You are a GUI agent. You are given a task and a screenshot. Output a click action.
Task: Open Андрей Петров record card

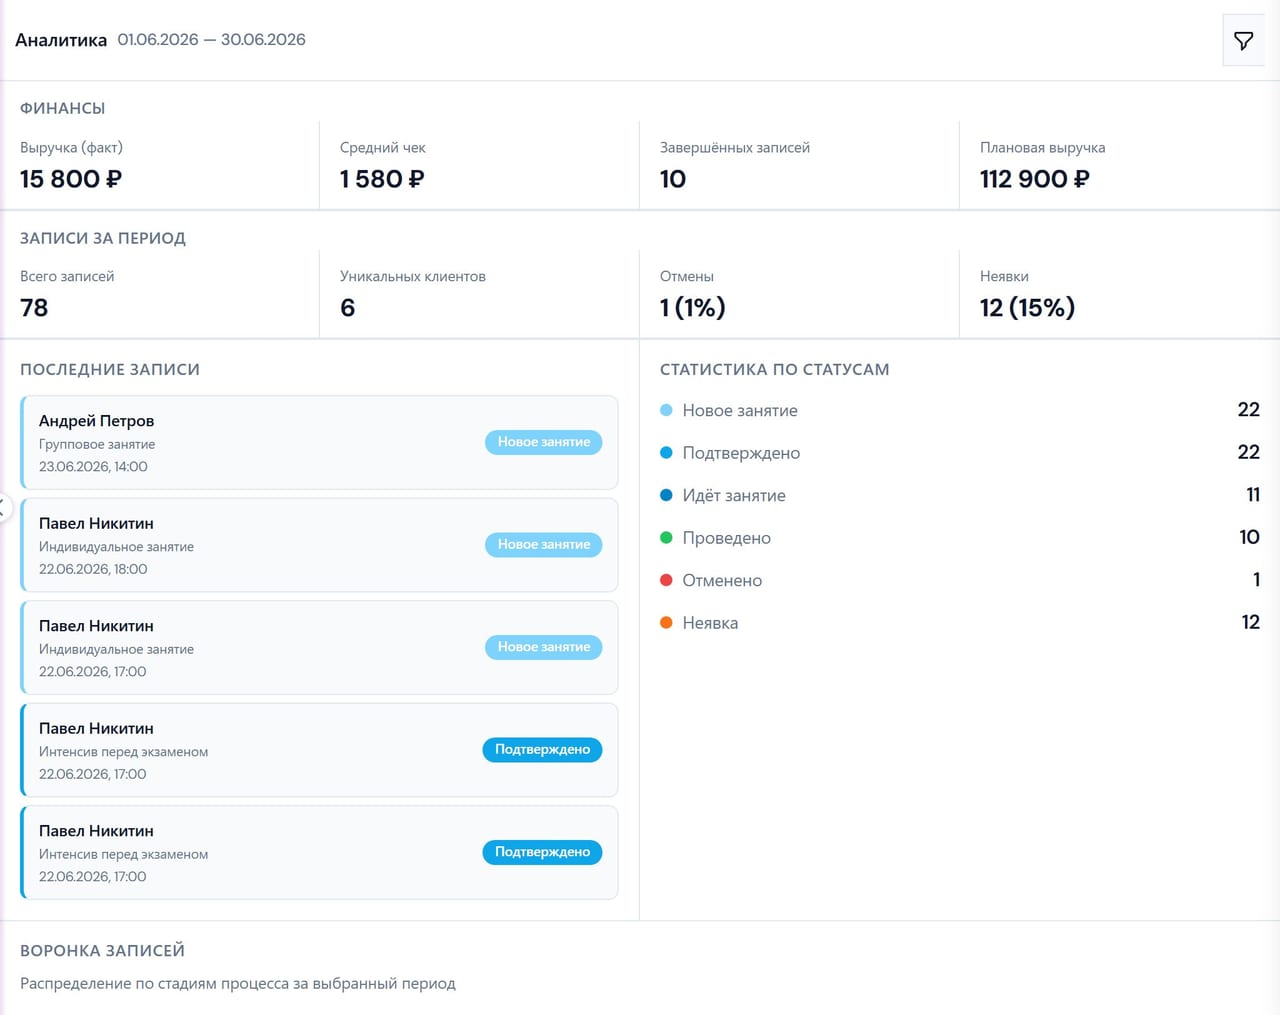click(319, 442)
